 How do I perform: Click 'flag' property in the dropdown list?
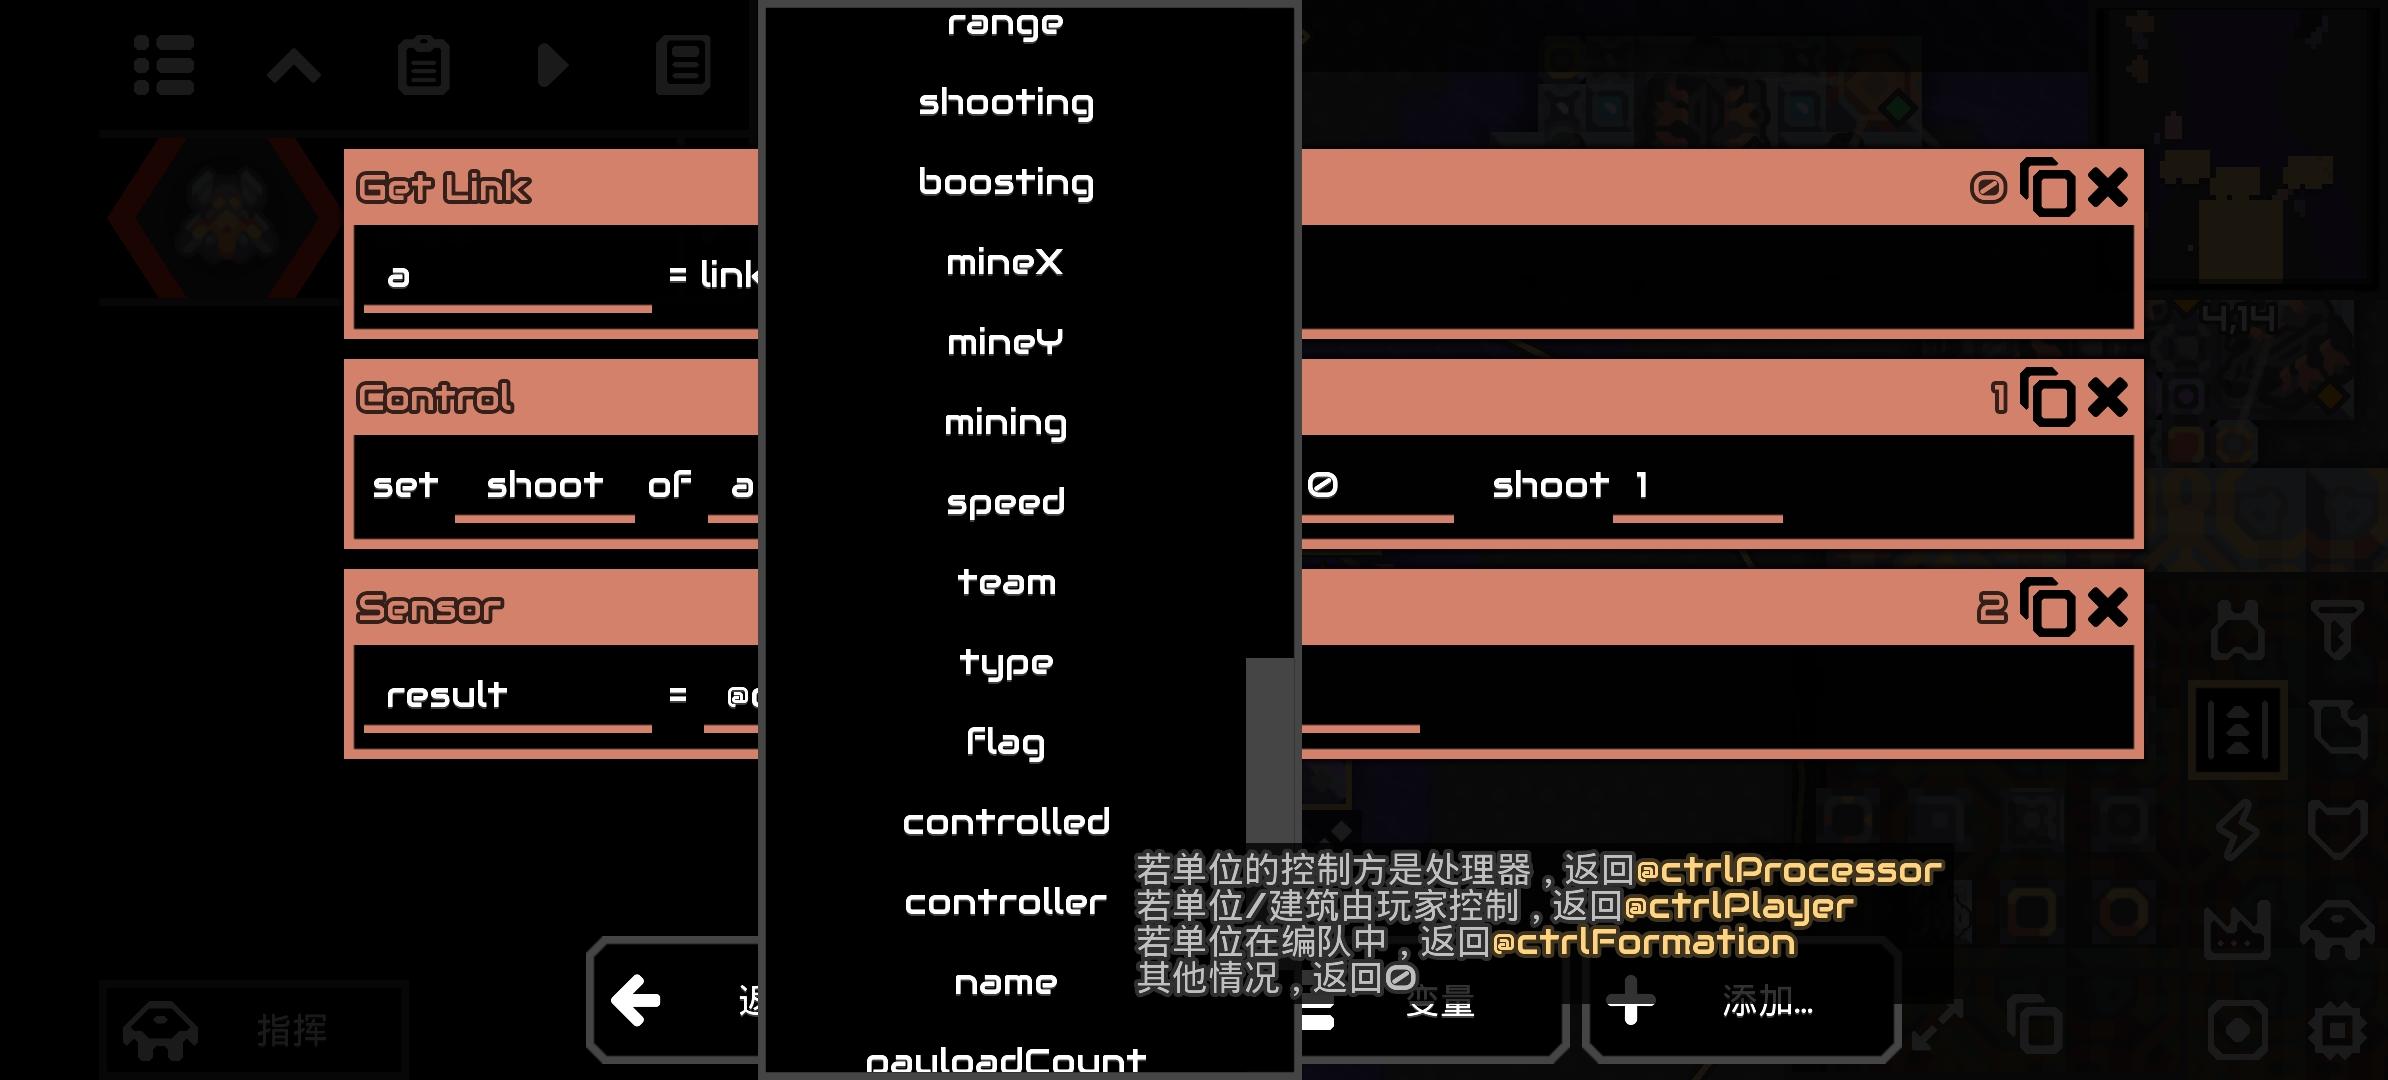[x=1005, y=742]
